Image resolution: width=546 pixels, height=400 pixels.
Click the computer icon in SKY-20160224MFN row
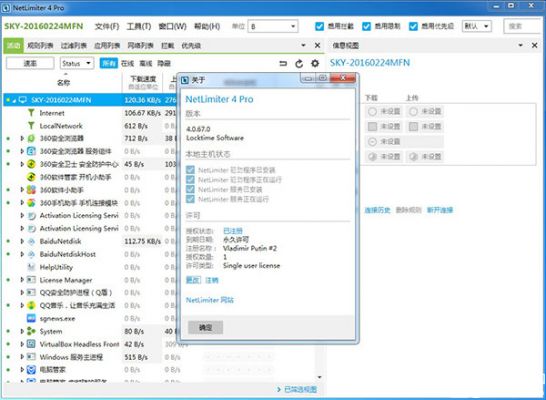[23, 100]
